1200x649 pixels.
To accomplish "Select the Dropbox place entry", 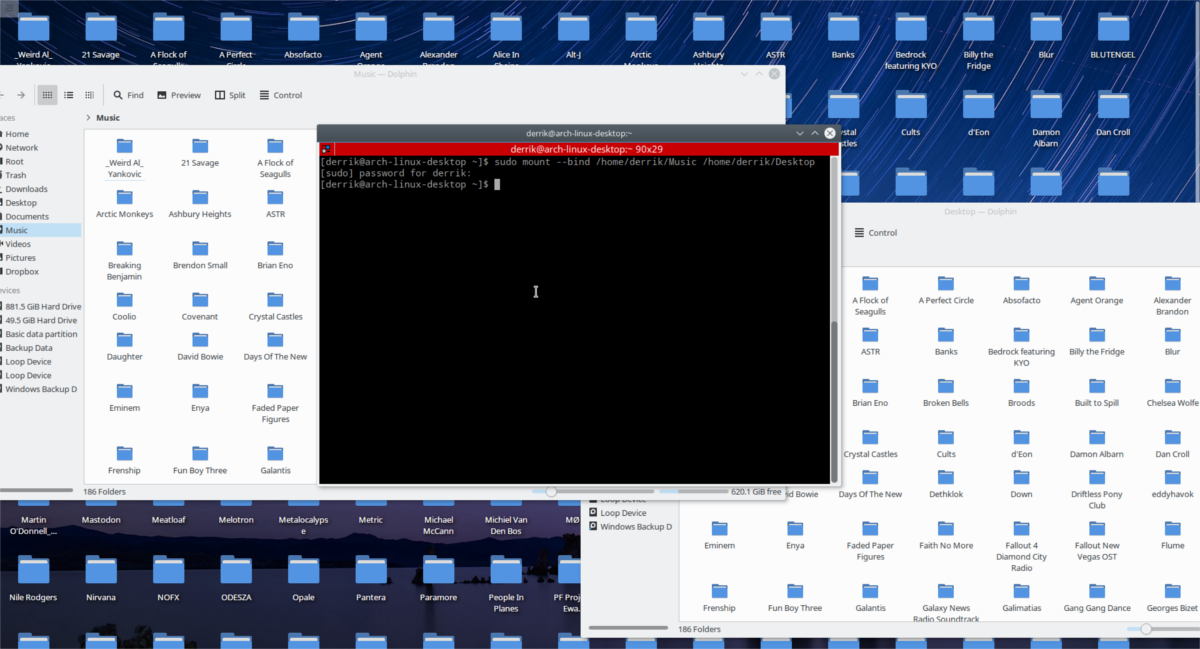I will 22,271.
